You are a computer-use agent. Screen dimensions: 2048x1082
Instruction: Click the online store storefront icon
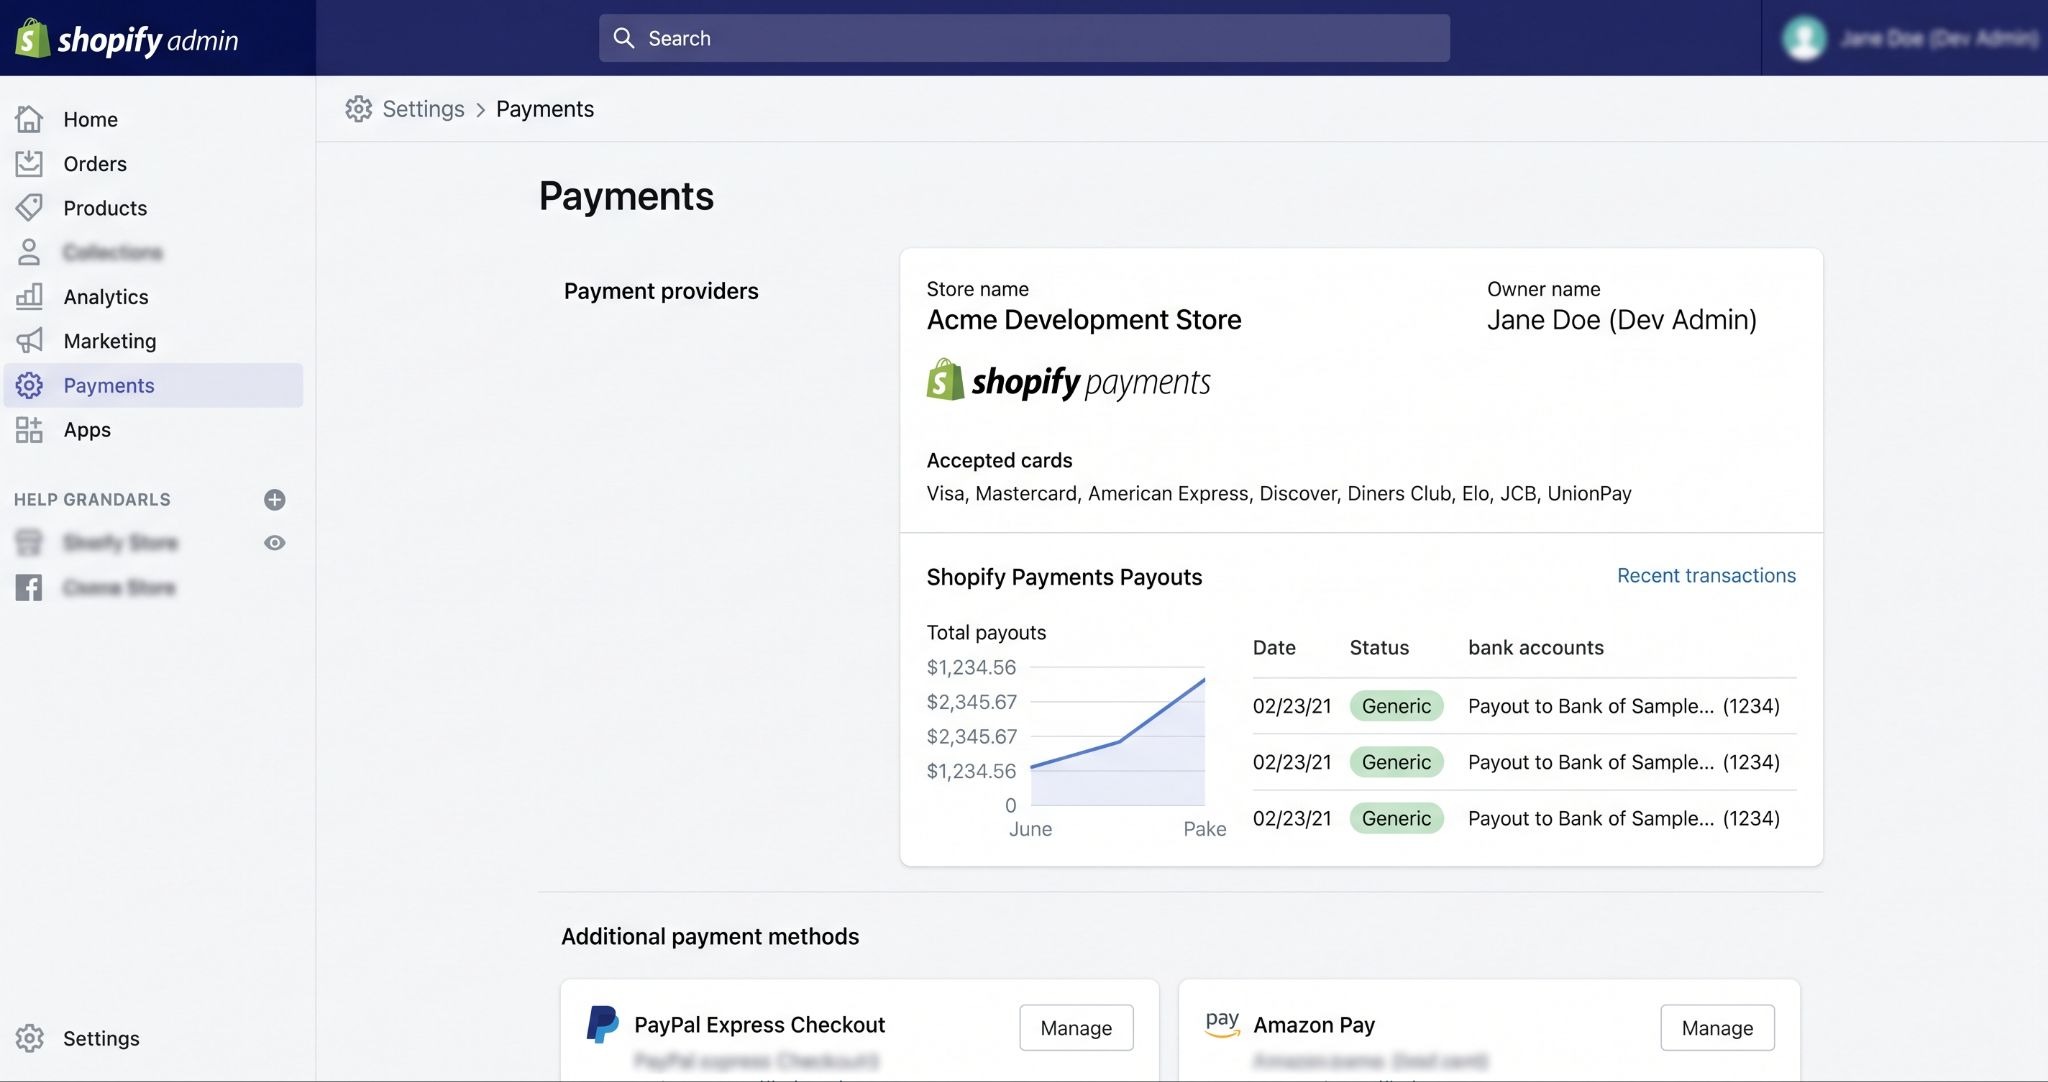tap(29, 542)
